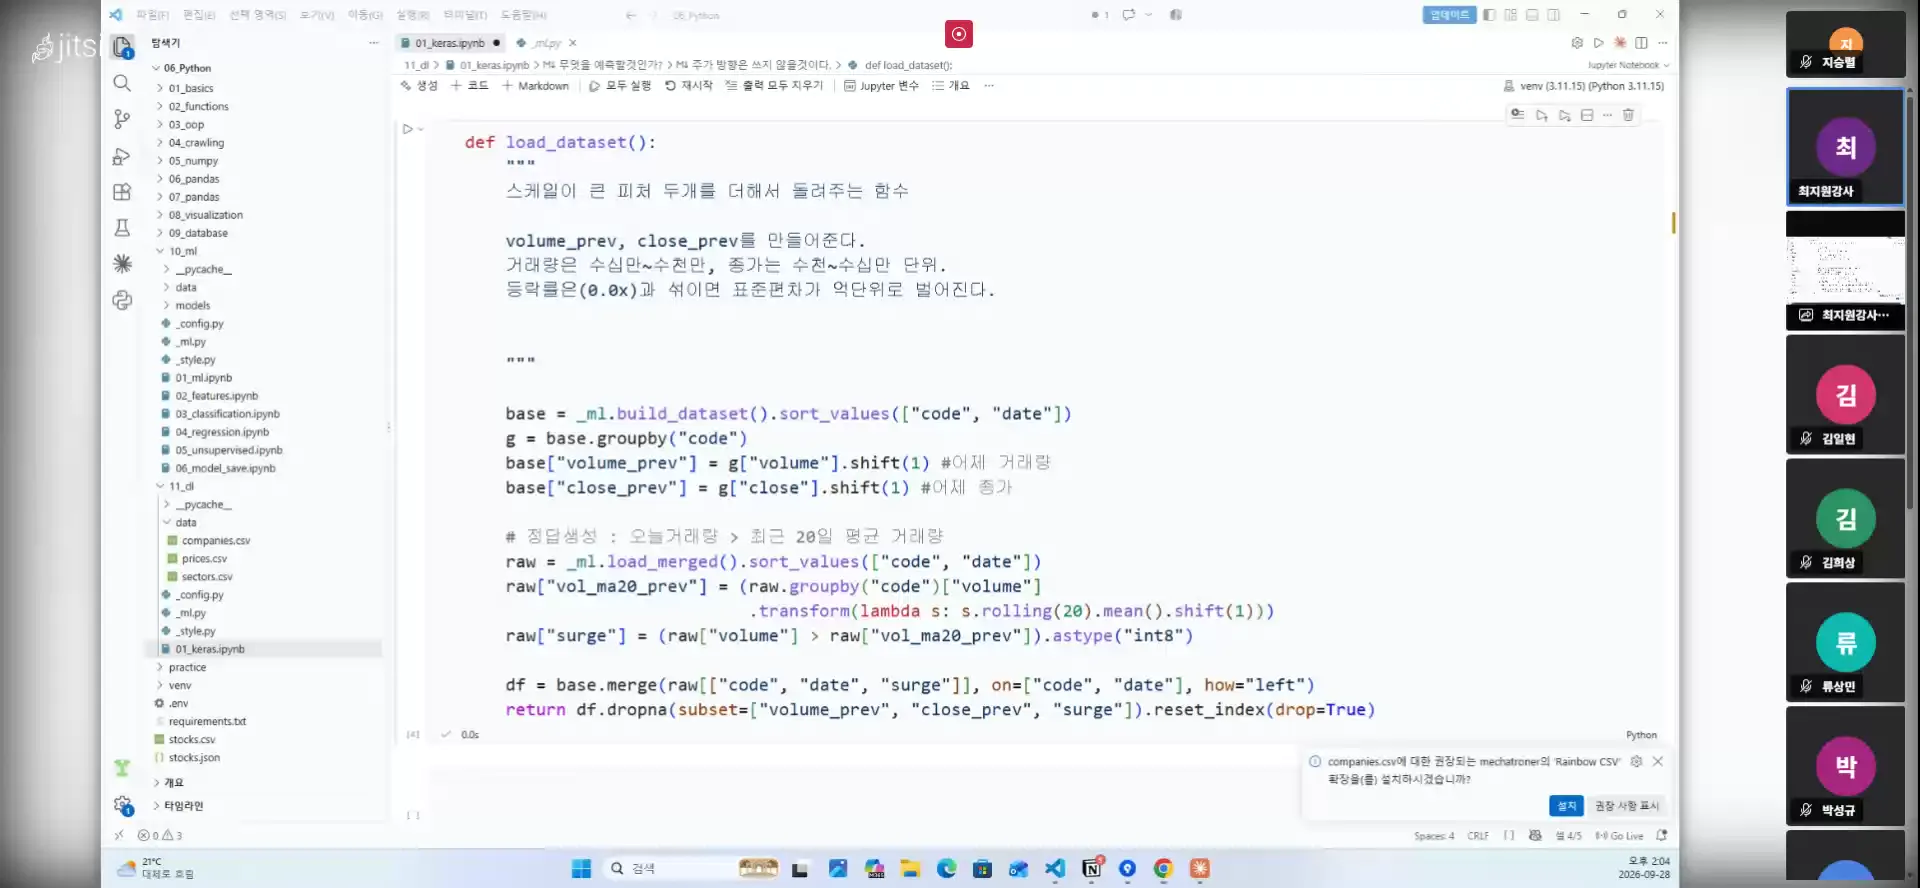Image resolution: width=1920 pixels, height=888 pixels.
Task: Click the notebook settings gear icon
Action: coord(1577,43)
